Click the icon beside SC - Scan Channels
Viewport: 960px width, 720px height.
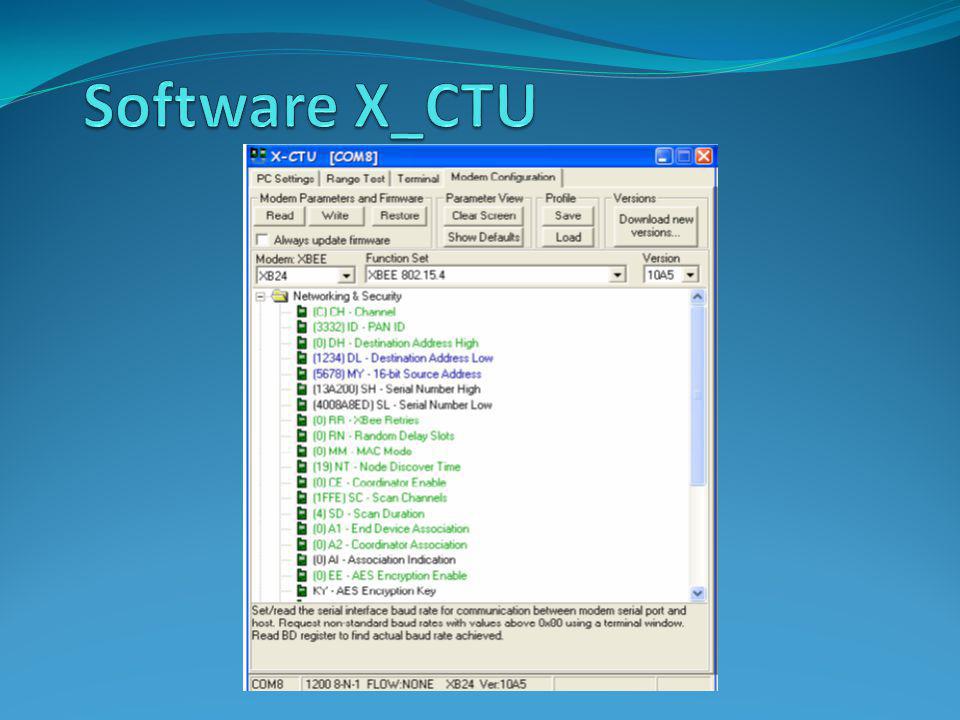pyautogui.click(x=301, y=498)
